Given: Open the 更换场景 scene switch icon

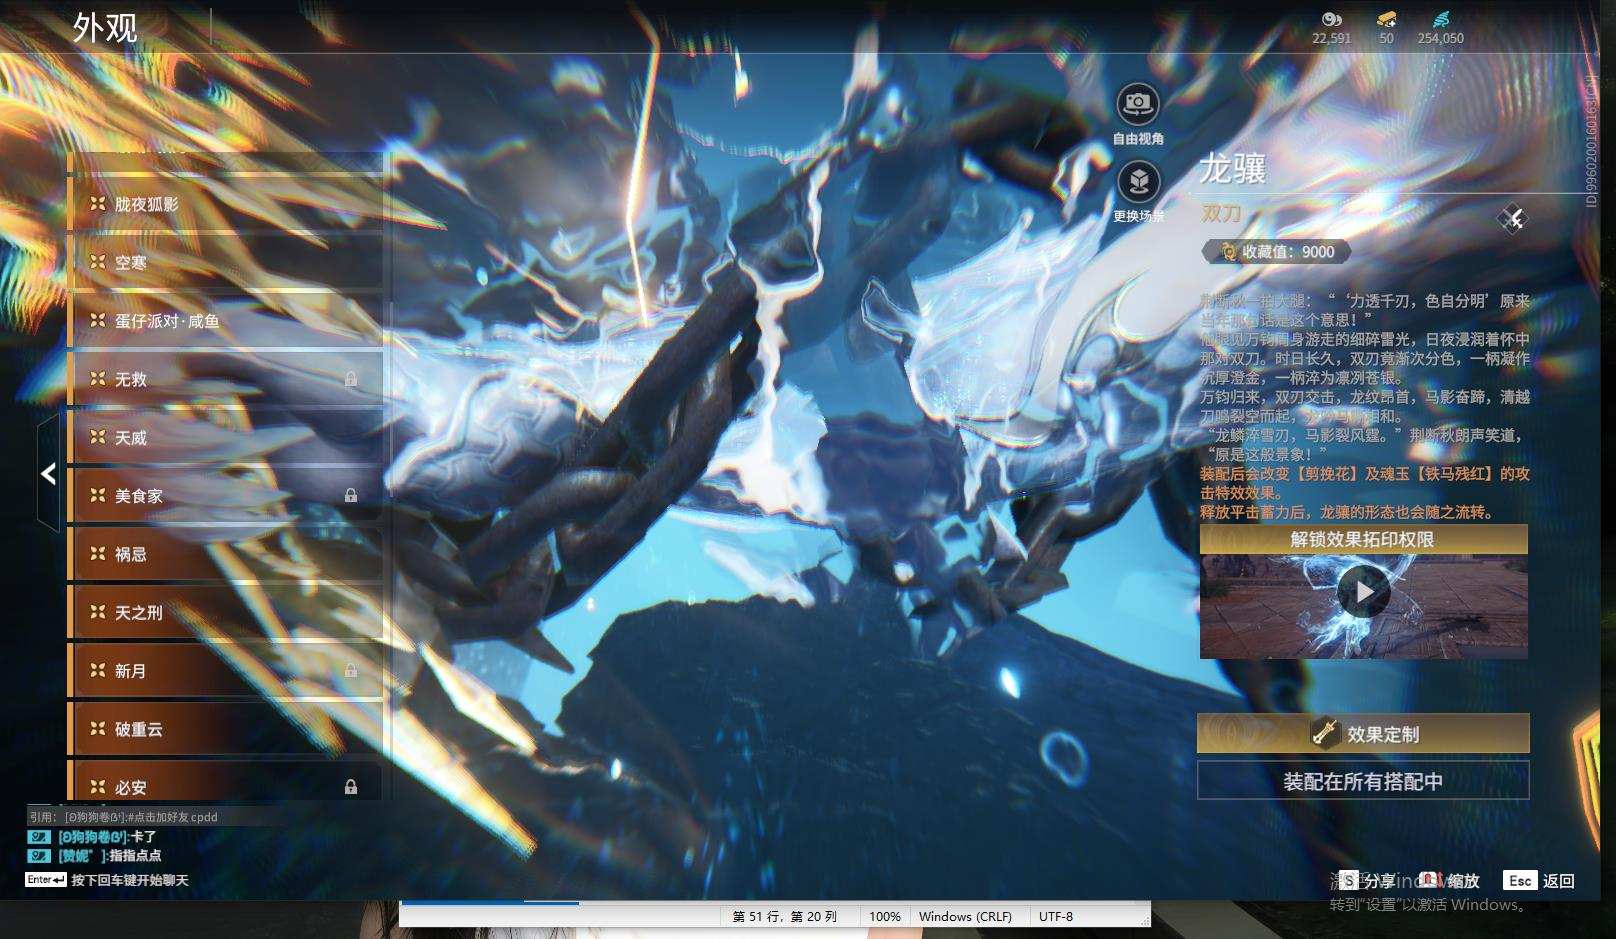Looking at the screenshot, I should (x=1138, y=182).
